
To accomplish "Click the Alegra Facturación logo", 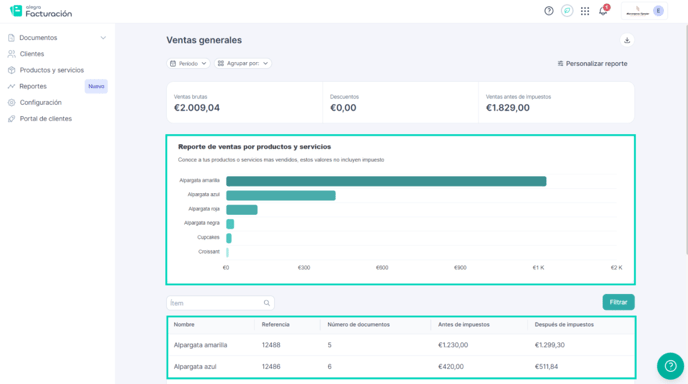I will pyautogui.click(x=41, y=11).
